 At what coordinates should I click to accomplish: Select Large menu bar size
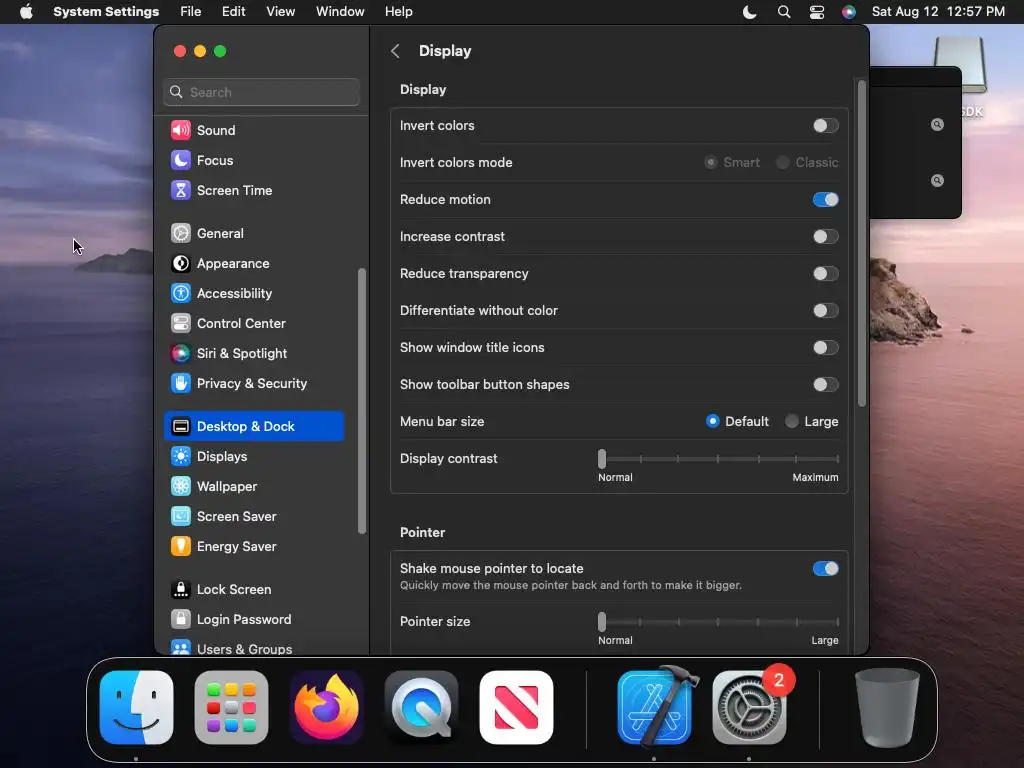click(792, 421)
